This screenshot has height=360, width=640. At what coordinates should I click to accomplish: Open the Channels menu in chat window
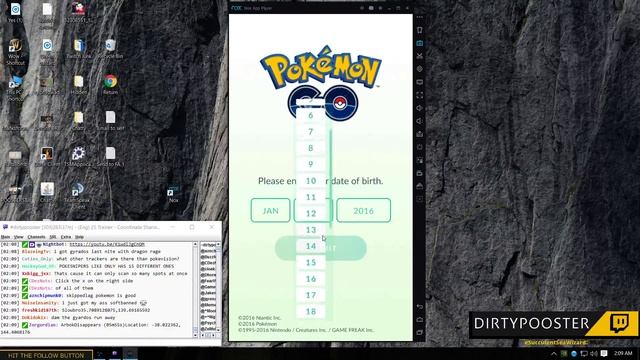coord(36,237)
